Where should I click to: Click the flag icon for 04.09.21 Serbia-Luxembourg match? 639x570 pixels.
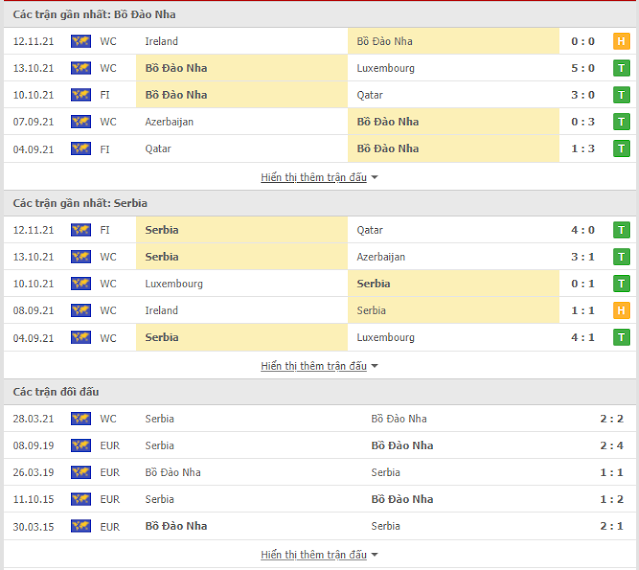point(80,338)
